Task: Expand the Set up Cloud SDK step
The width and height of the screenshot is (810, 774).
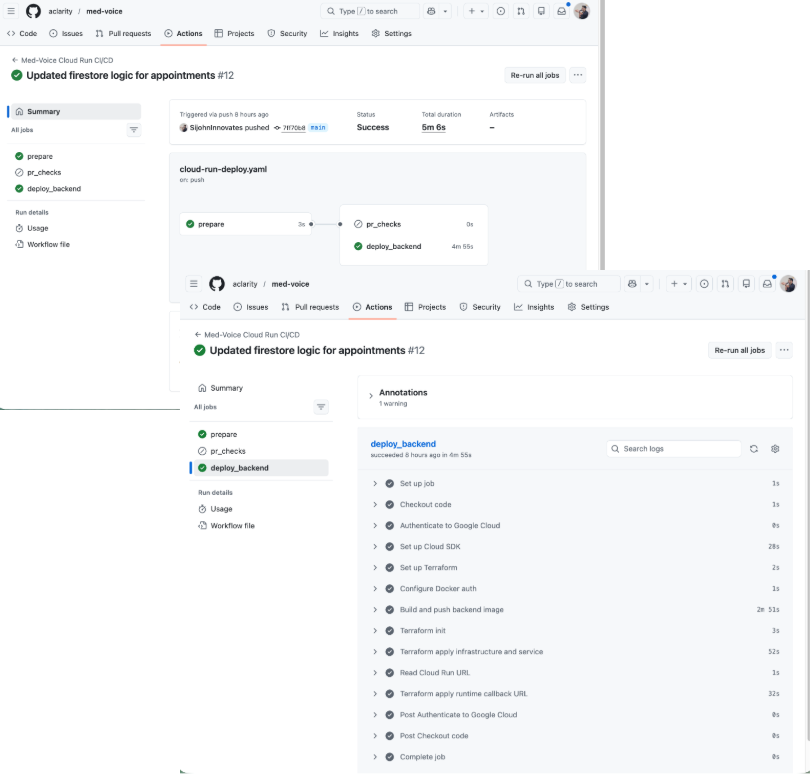Action: 375,547
